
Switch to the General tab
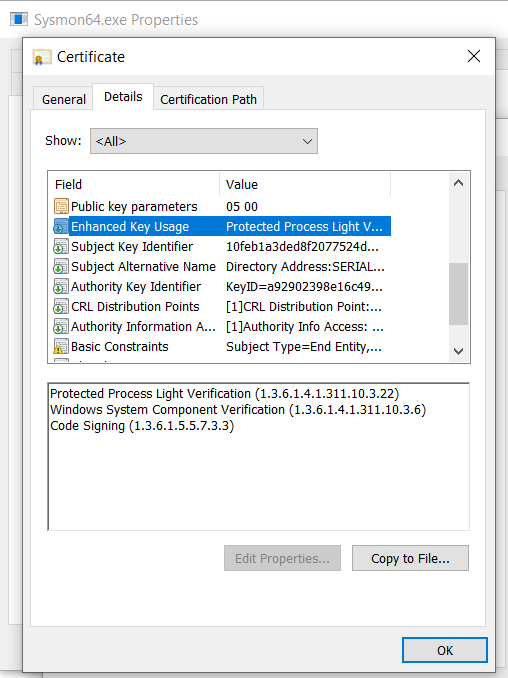[x=64, y=99]
